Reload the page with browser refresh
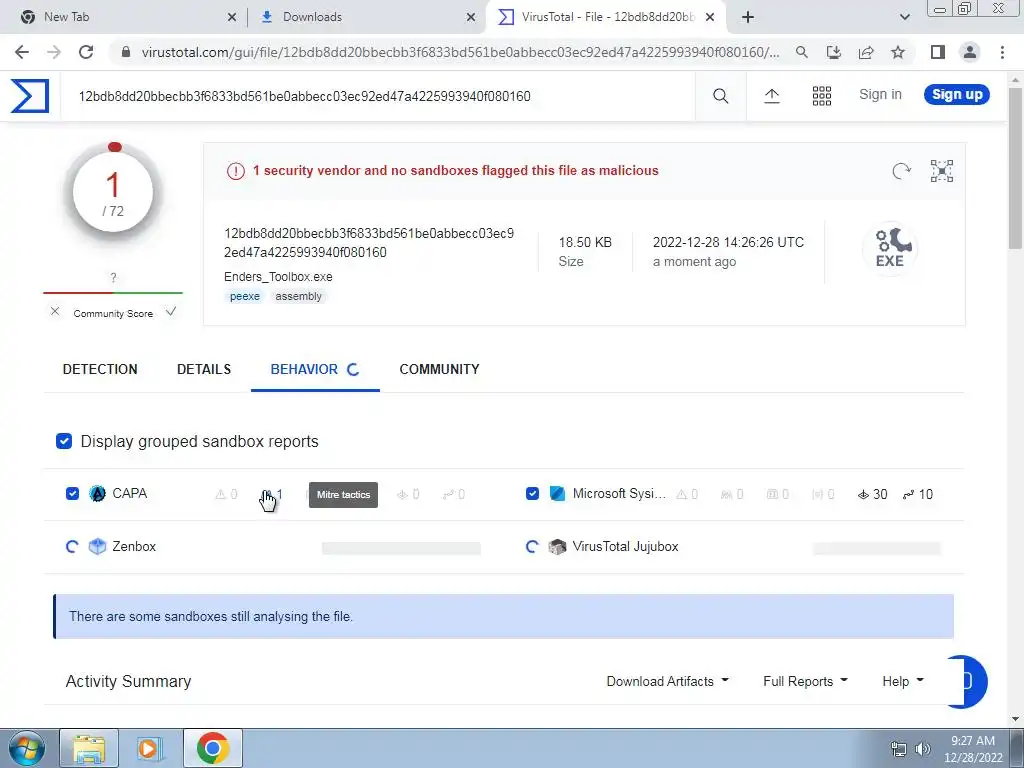1024x768 pixels. 86,52
